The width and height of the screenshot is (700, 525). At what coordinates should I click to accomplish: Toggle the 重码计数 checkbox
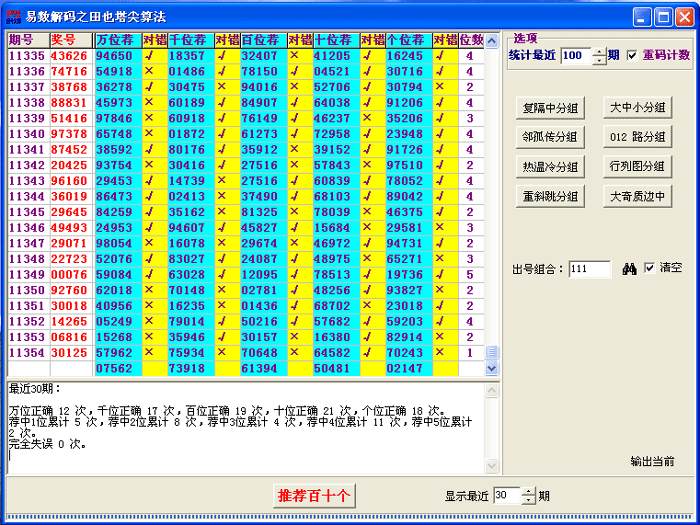click(632, 55)
